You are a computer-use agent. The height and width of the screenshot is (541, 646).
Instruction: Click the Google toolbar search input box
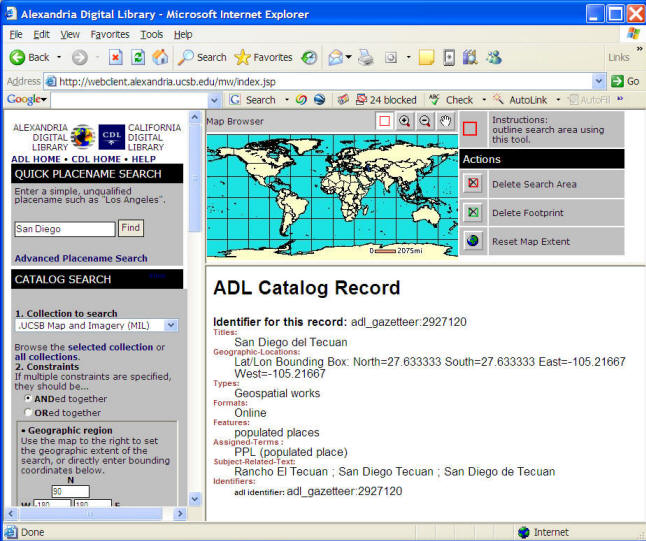[x=130, y=100]
